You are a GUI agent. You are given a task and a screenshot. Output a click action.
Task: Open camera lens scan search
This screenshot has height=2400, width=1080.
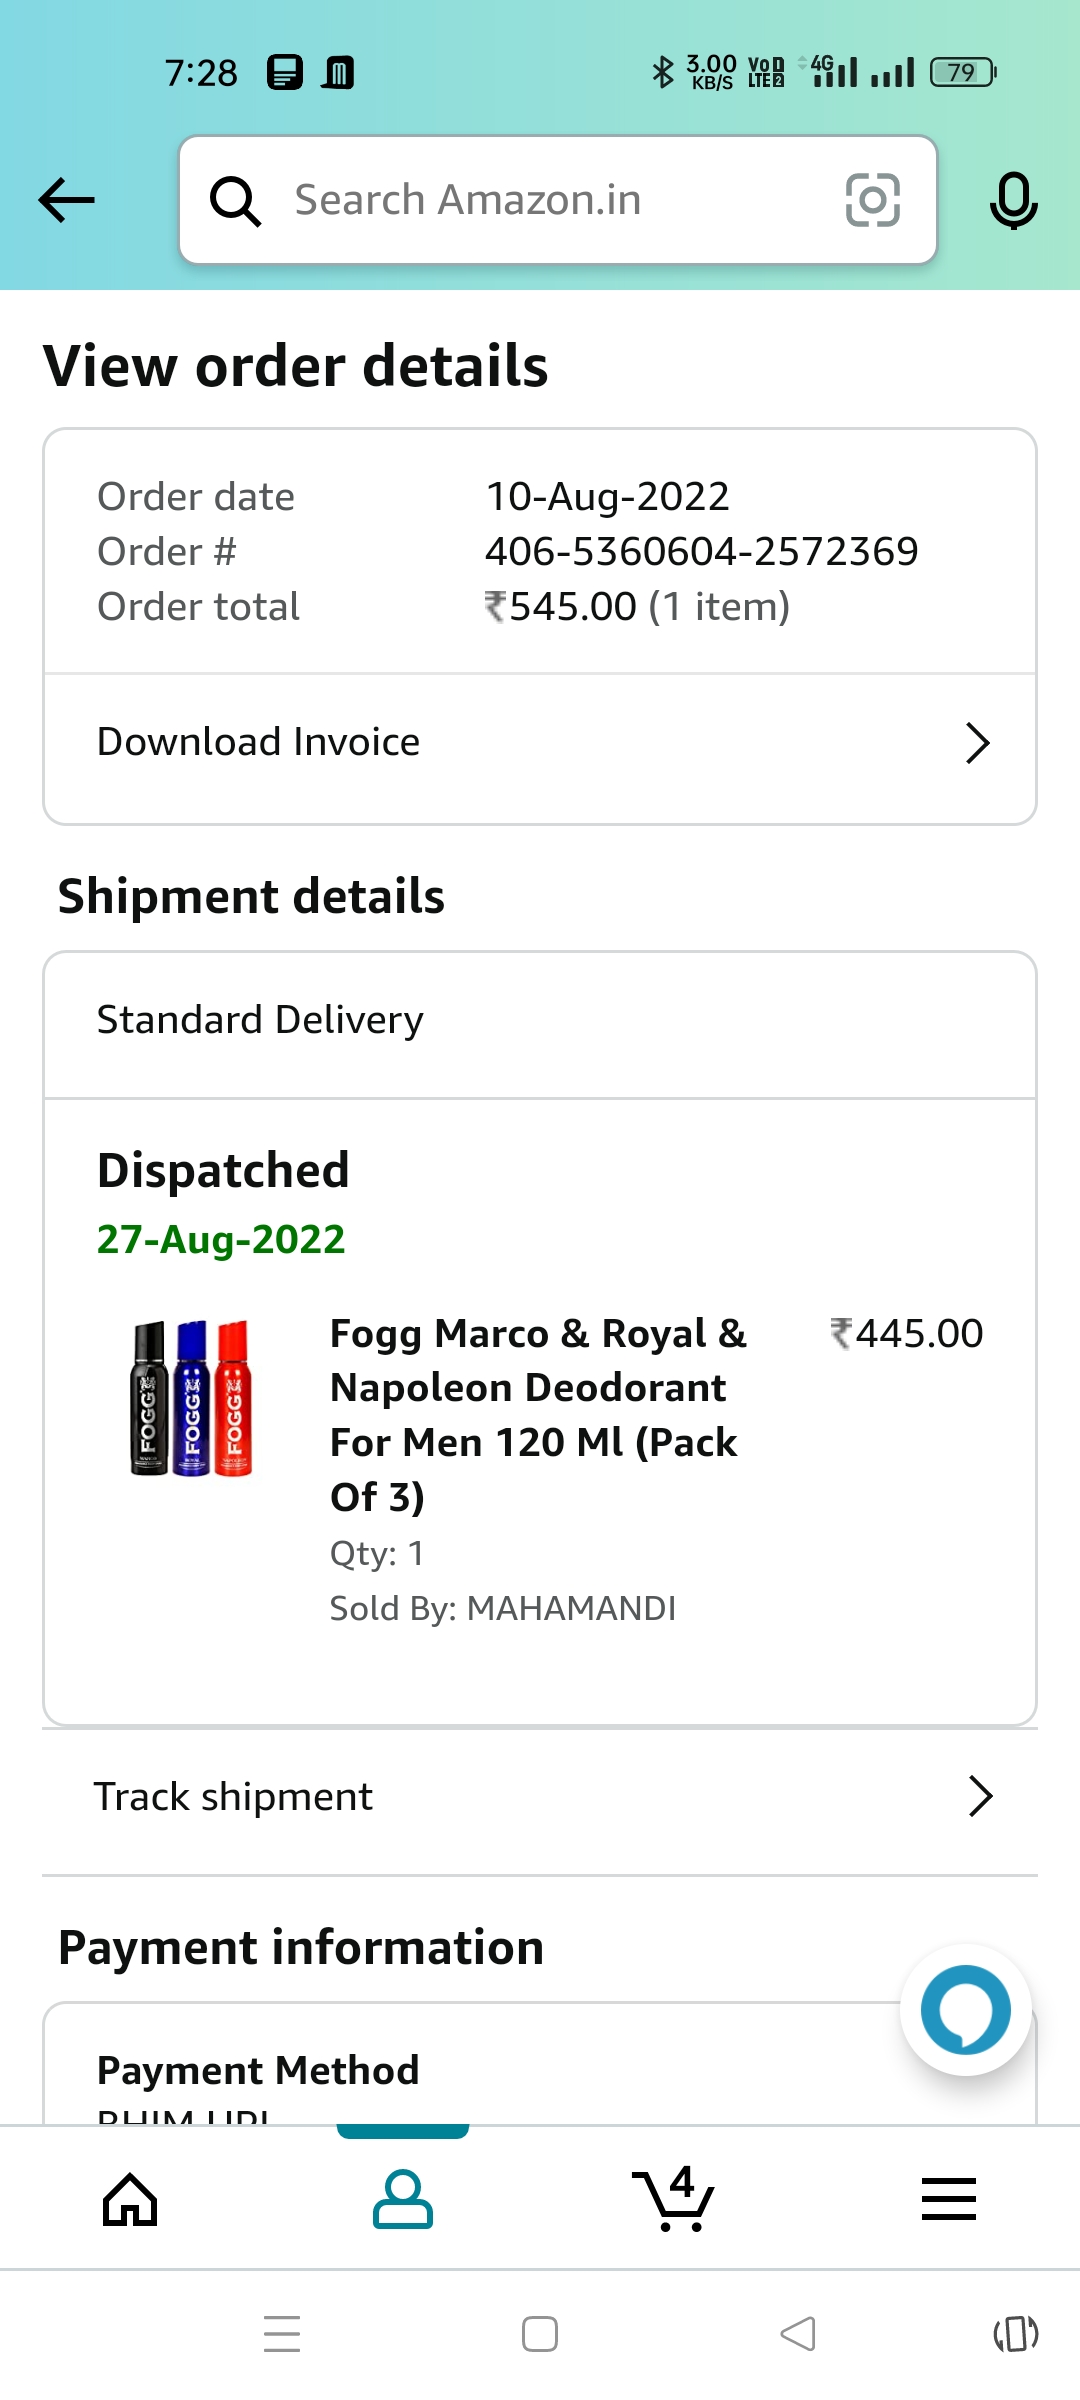pyautogui.click(x=872, y=200)
